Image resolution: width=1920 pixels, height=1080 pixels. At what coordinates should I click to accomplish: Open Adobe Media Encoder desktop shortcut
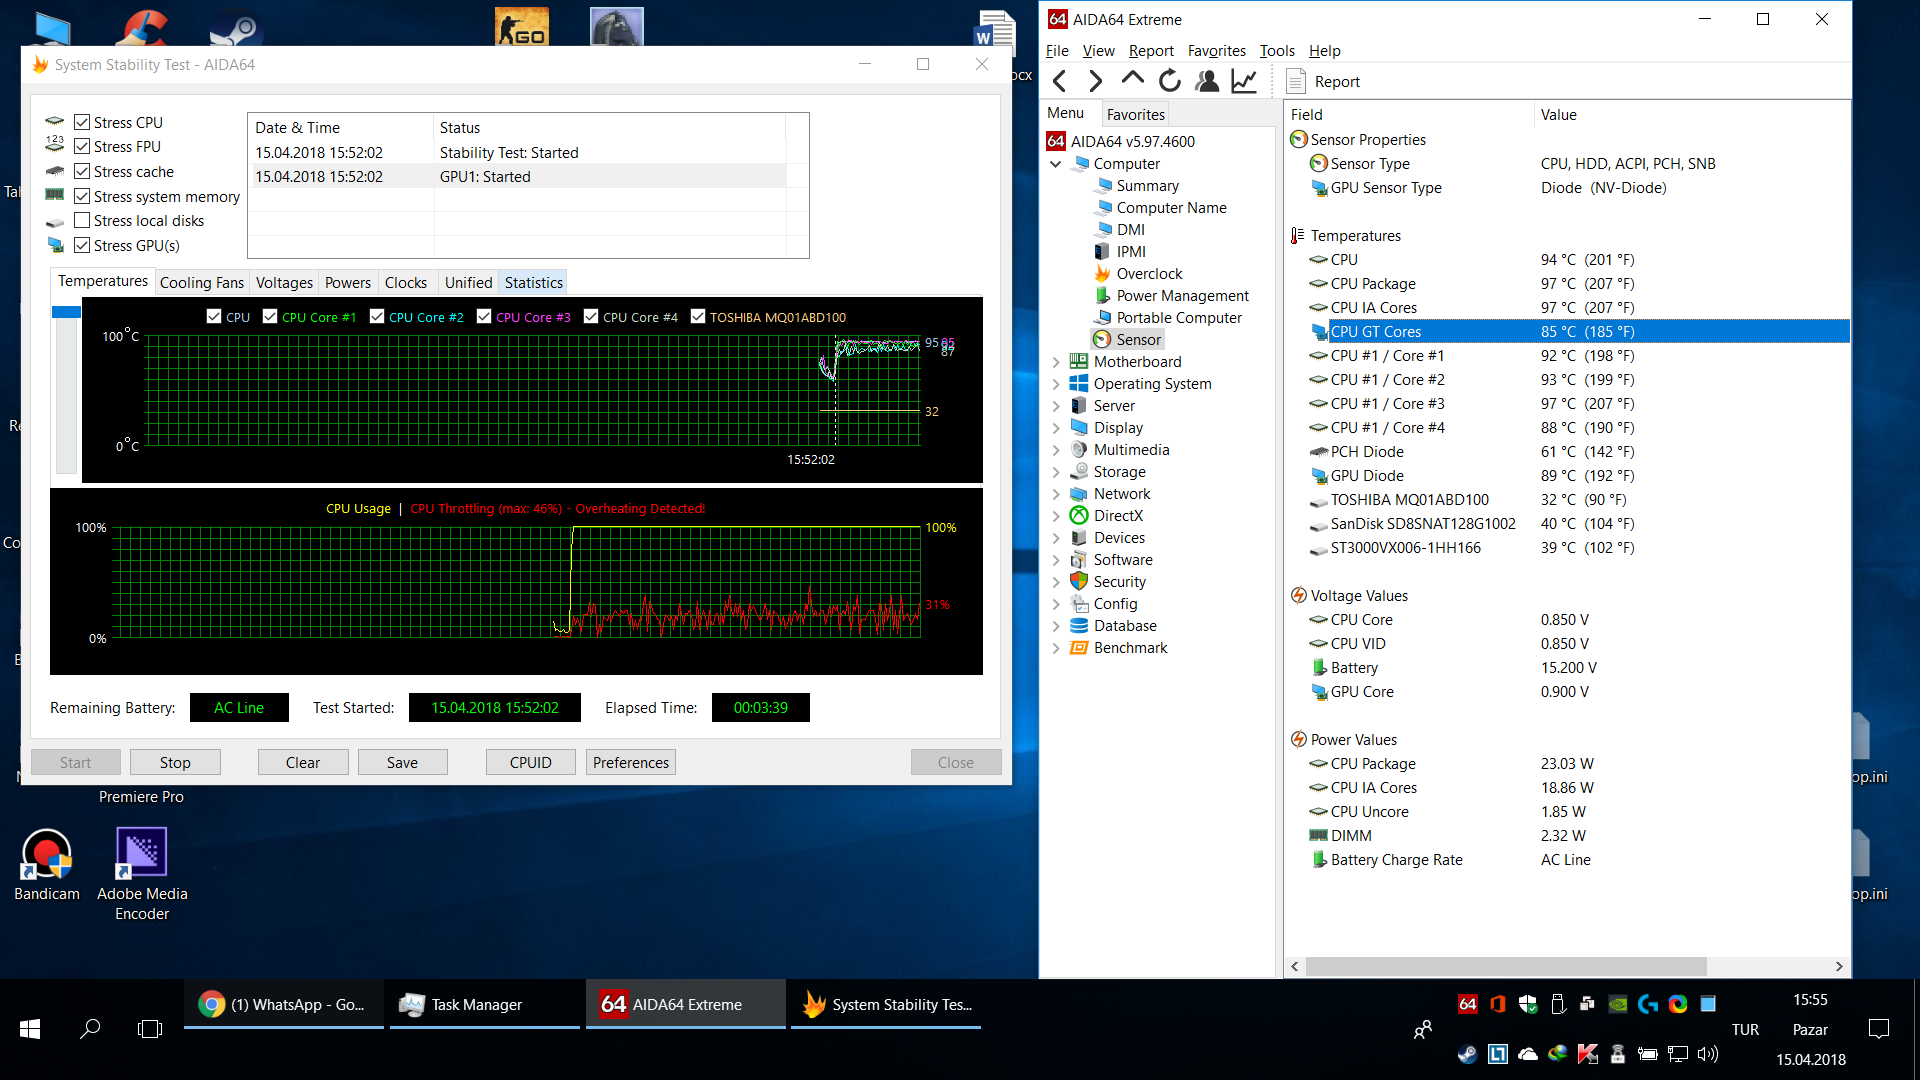click(x=142, y=874)
